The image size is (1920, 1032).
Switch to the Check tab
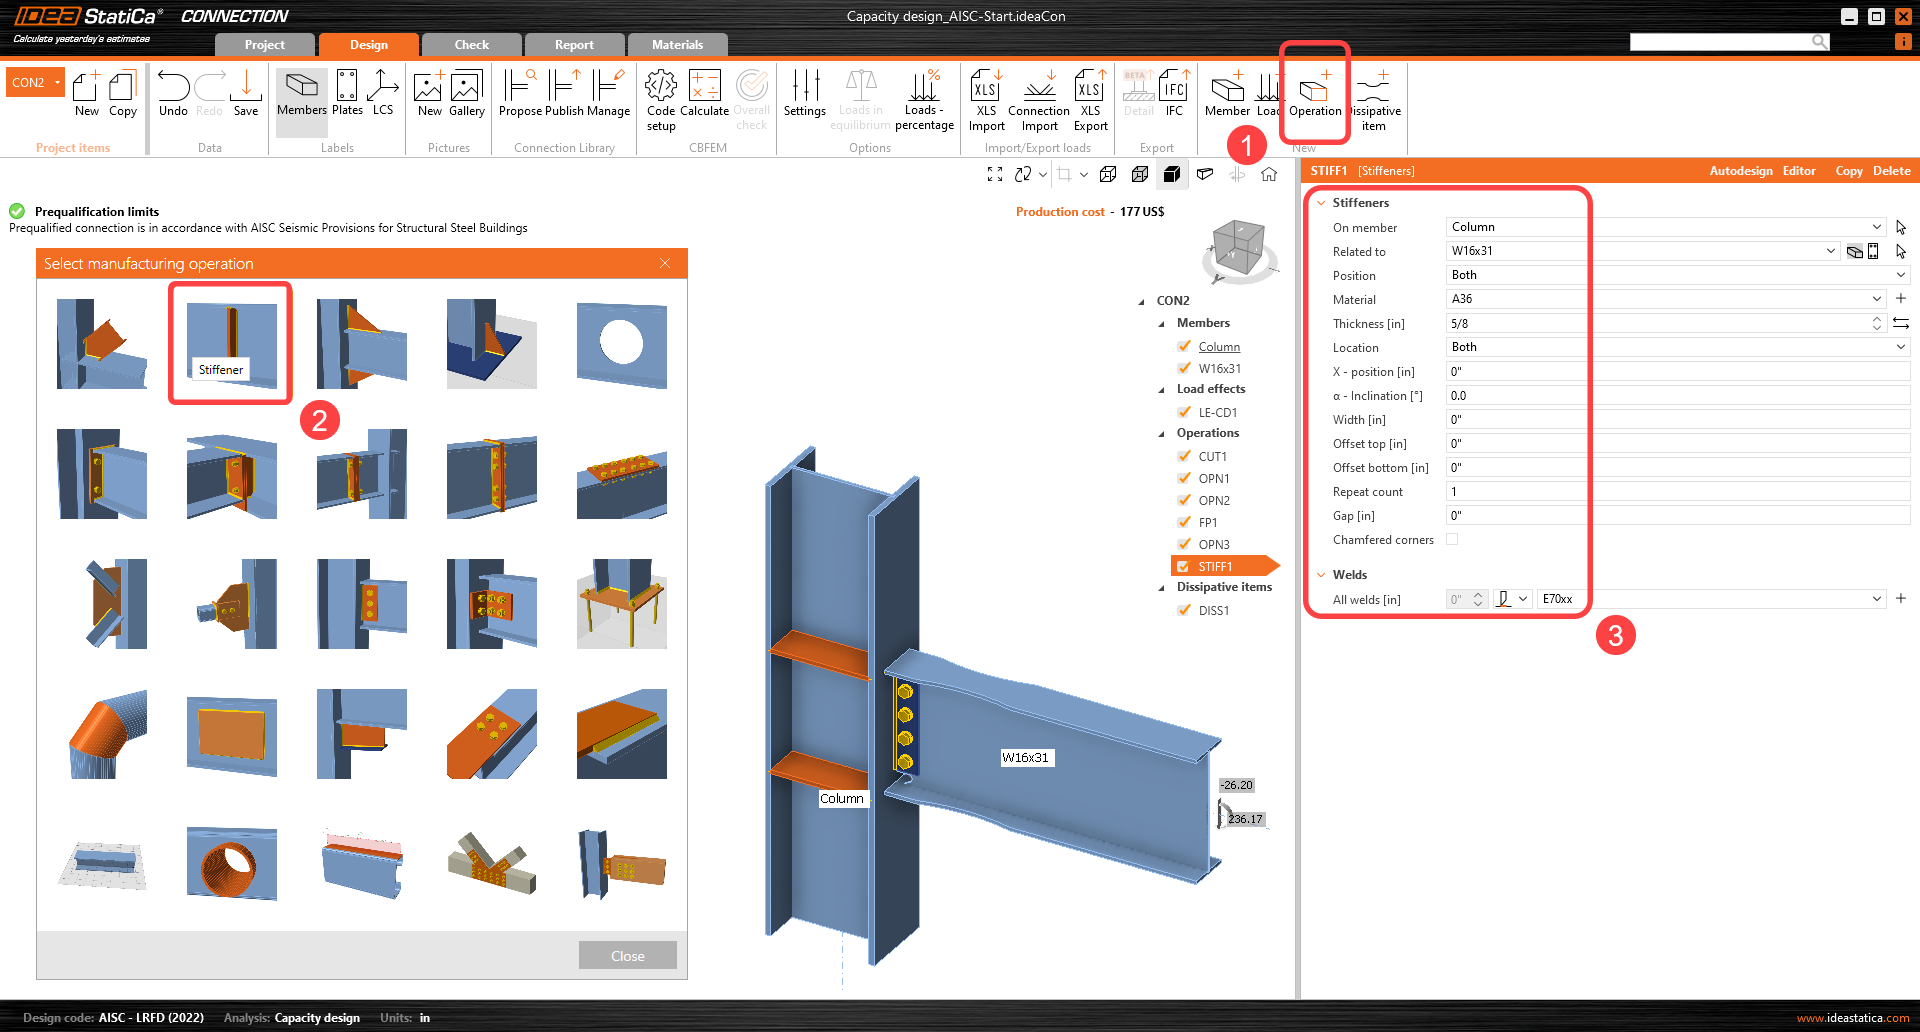pos(471,45)
